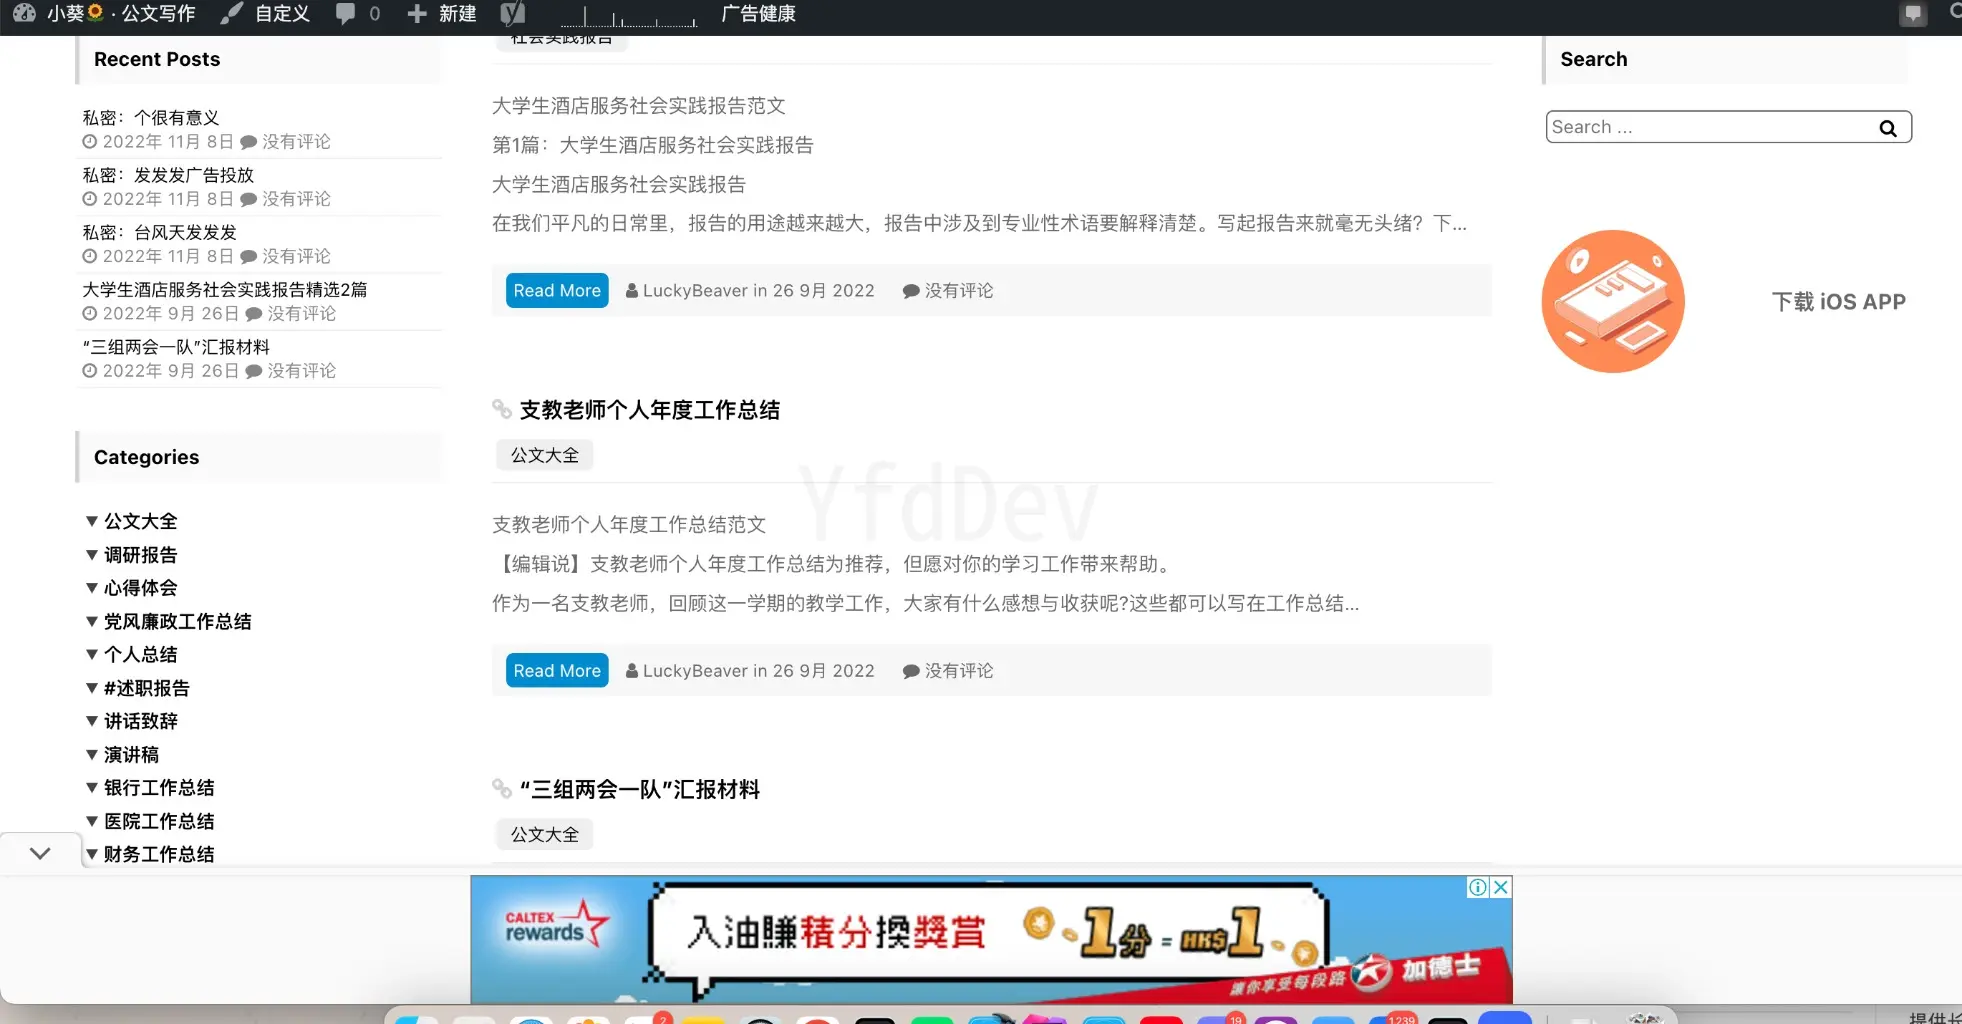Click the Caltex rewards banner advertisement

991,940
